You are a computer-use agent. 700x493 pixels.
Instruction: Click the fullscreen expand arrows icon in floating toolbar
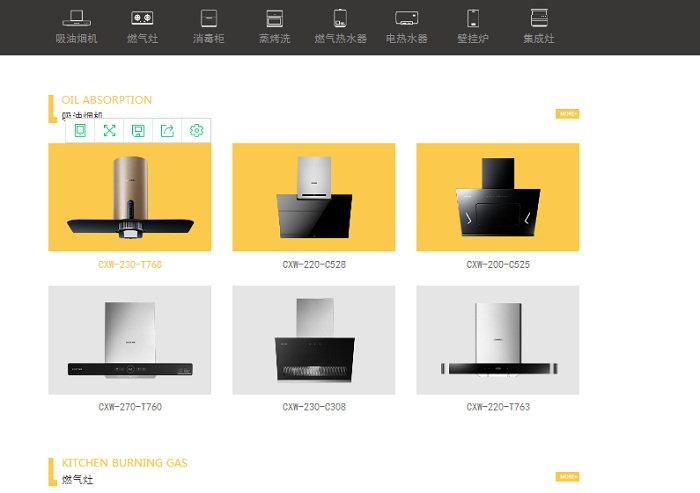click(109, 131)
